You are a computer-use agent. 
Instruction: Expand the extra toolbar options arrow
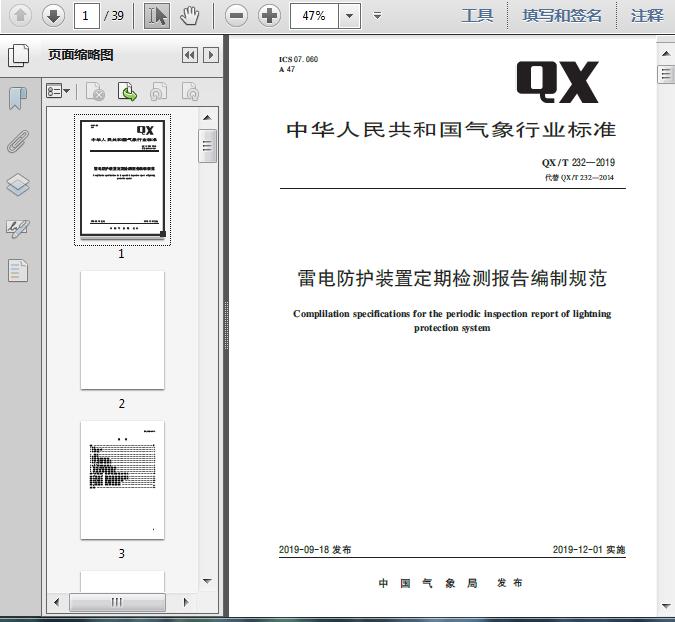coord(377,16)
